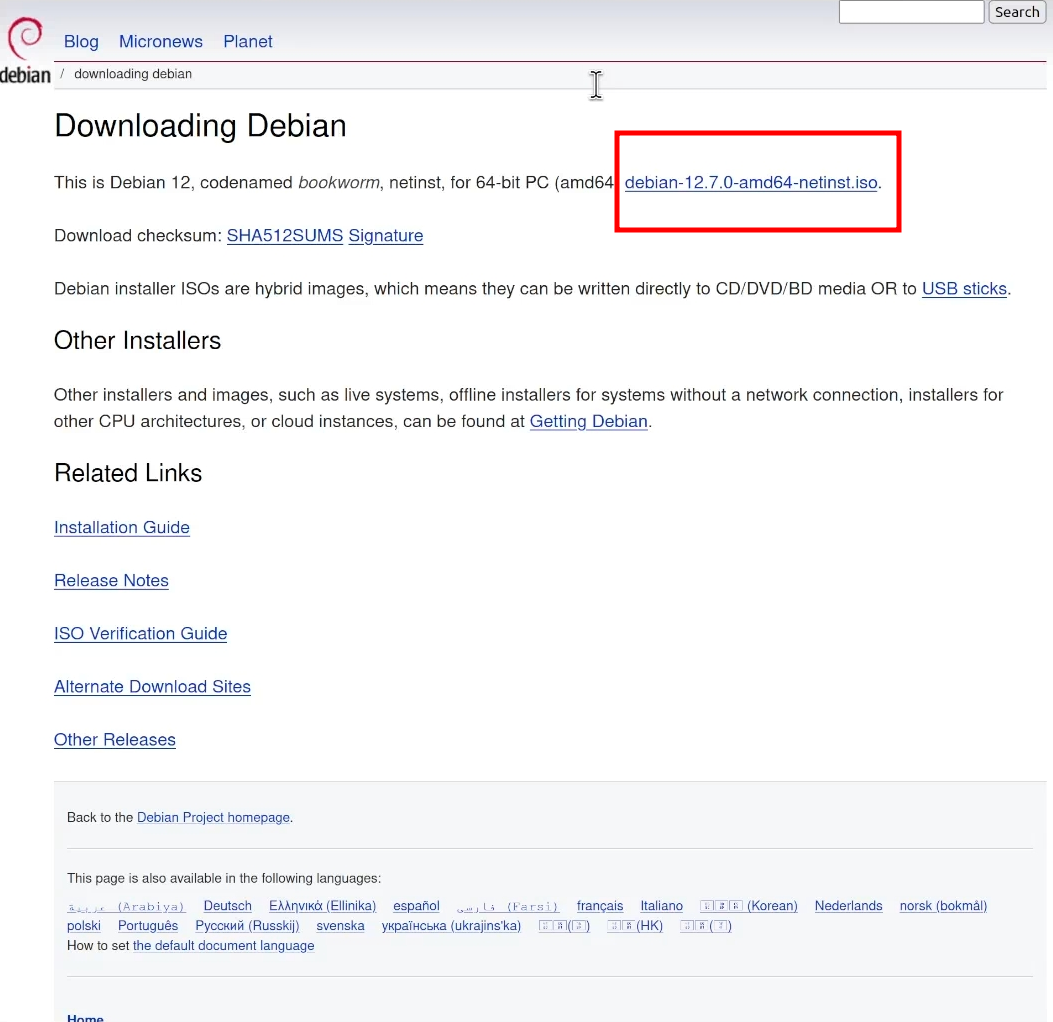The width and height of the screenshot is (1053, 1022).
Task: Select the Farsi language link
Action: (x=508, y=906)
